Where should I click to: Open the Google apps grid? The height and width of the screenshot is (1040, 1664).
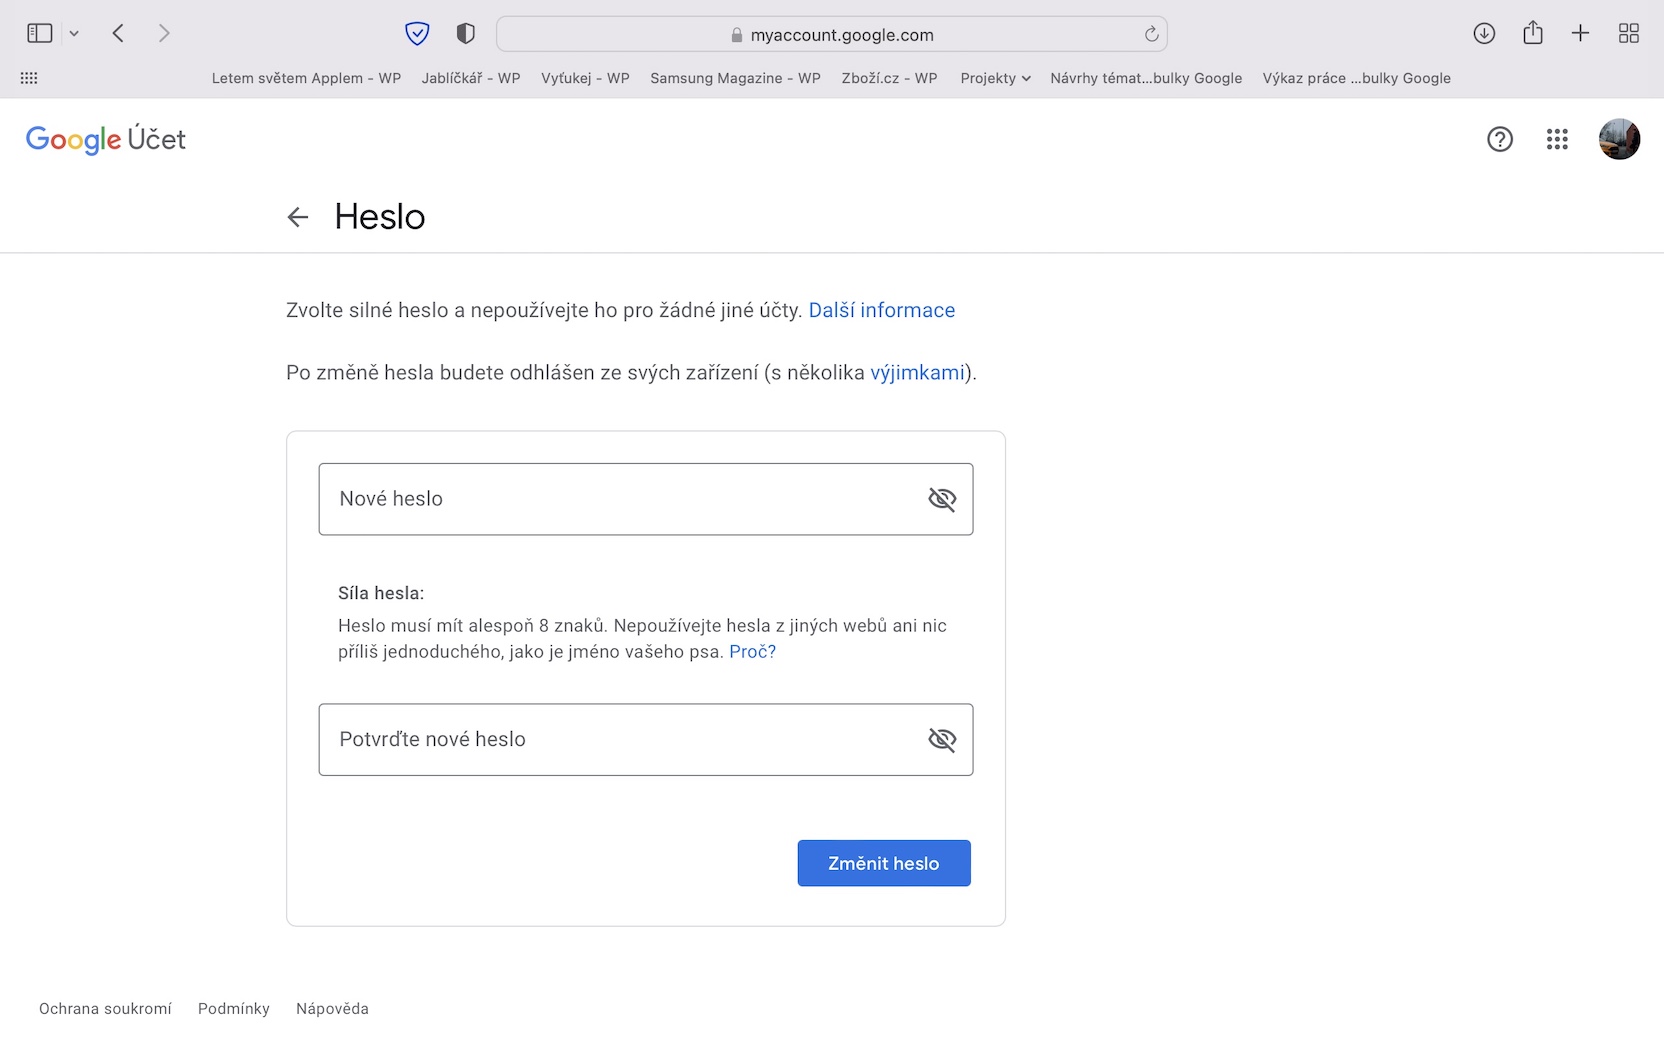pos(1557,139)
